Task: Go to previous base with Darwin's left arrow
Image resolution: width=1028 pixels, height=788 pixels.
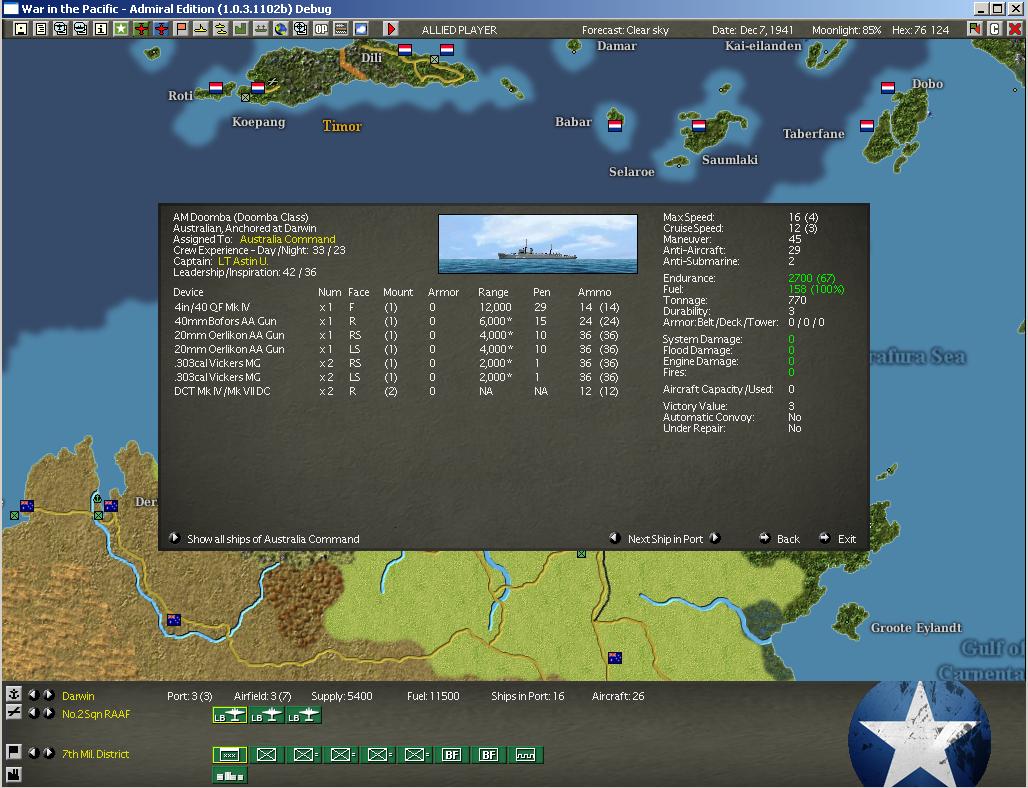Action: (x=33, y=695)
